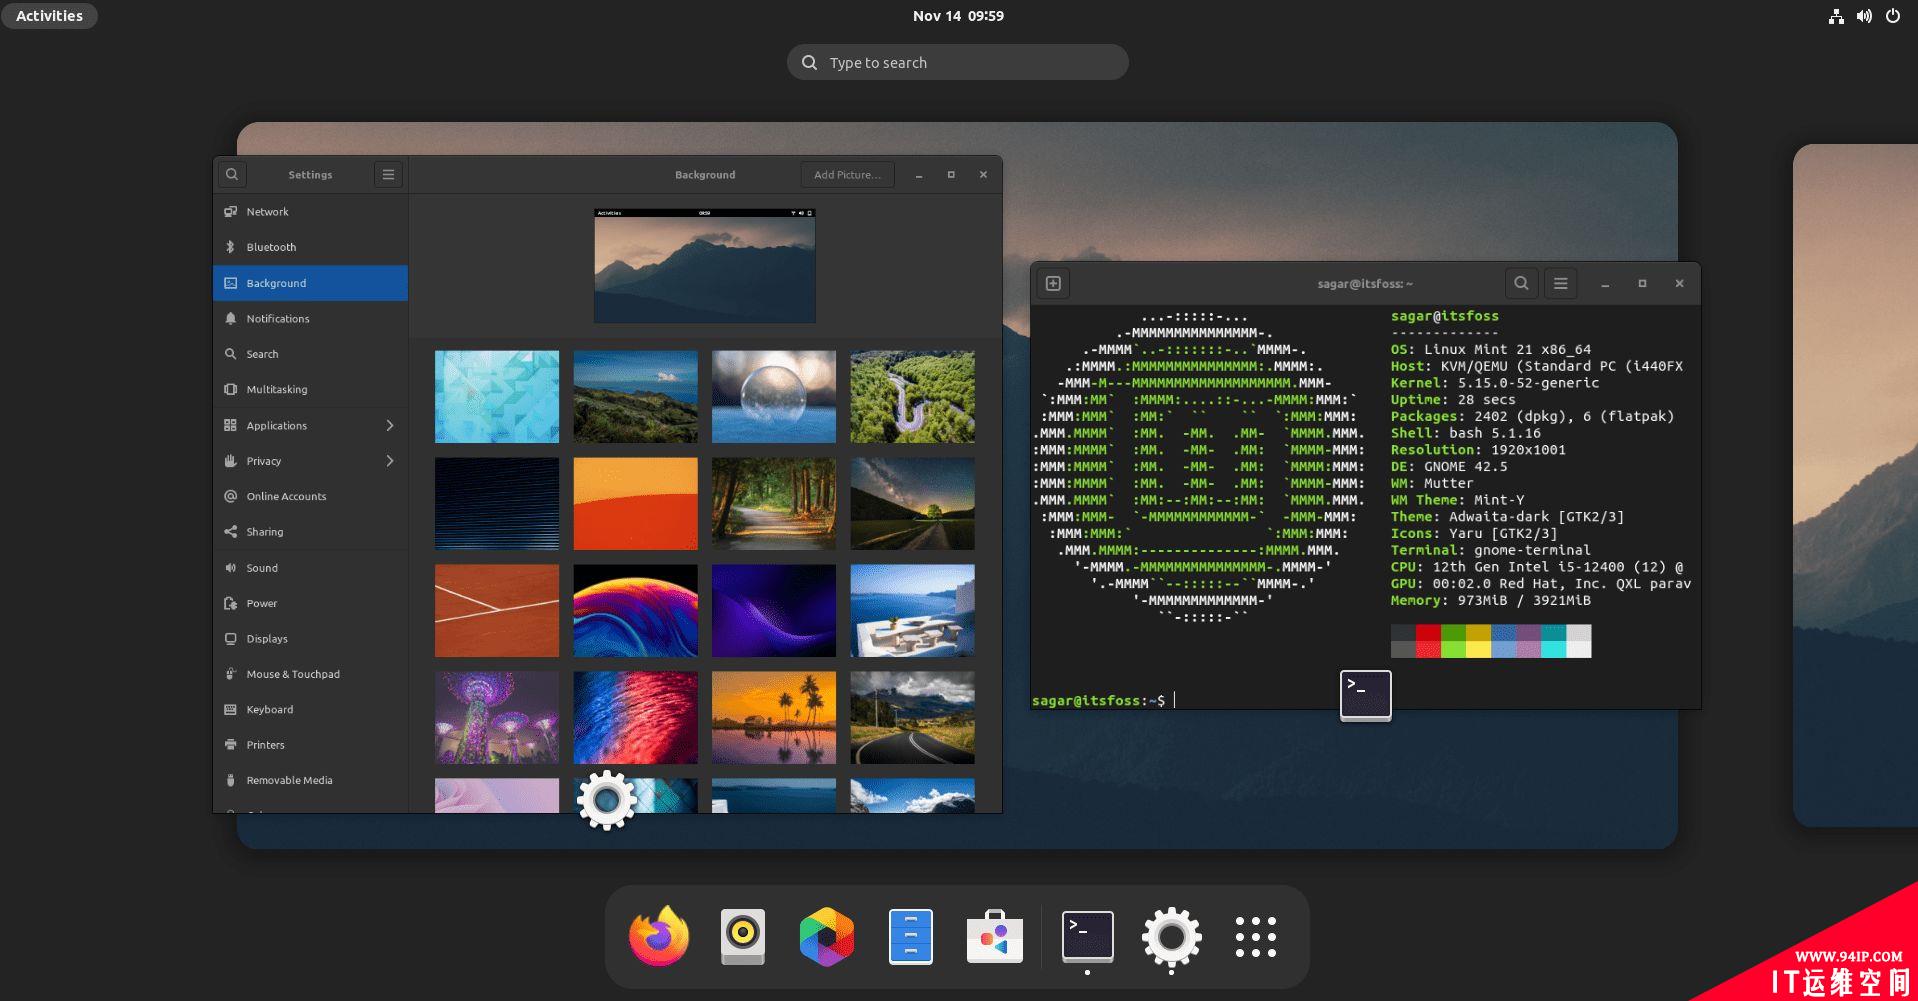Screen dimensions: 1918x1001
Task: Click the terminal search icon
Action: pos(1521,283)
